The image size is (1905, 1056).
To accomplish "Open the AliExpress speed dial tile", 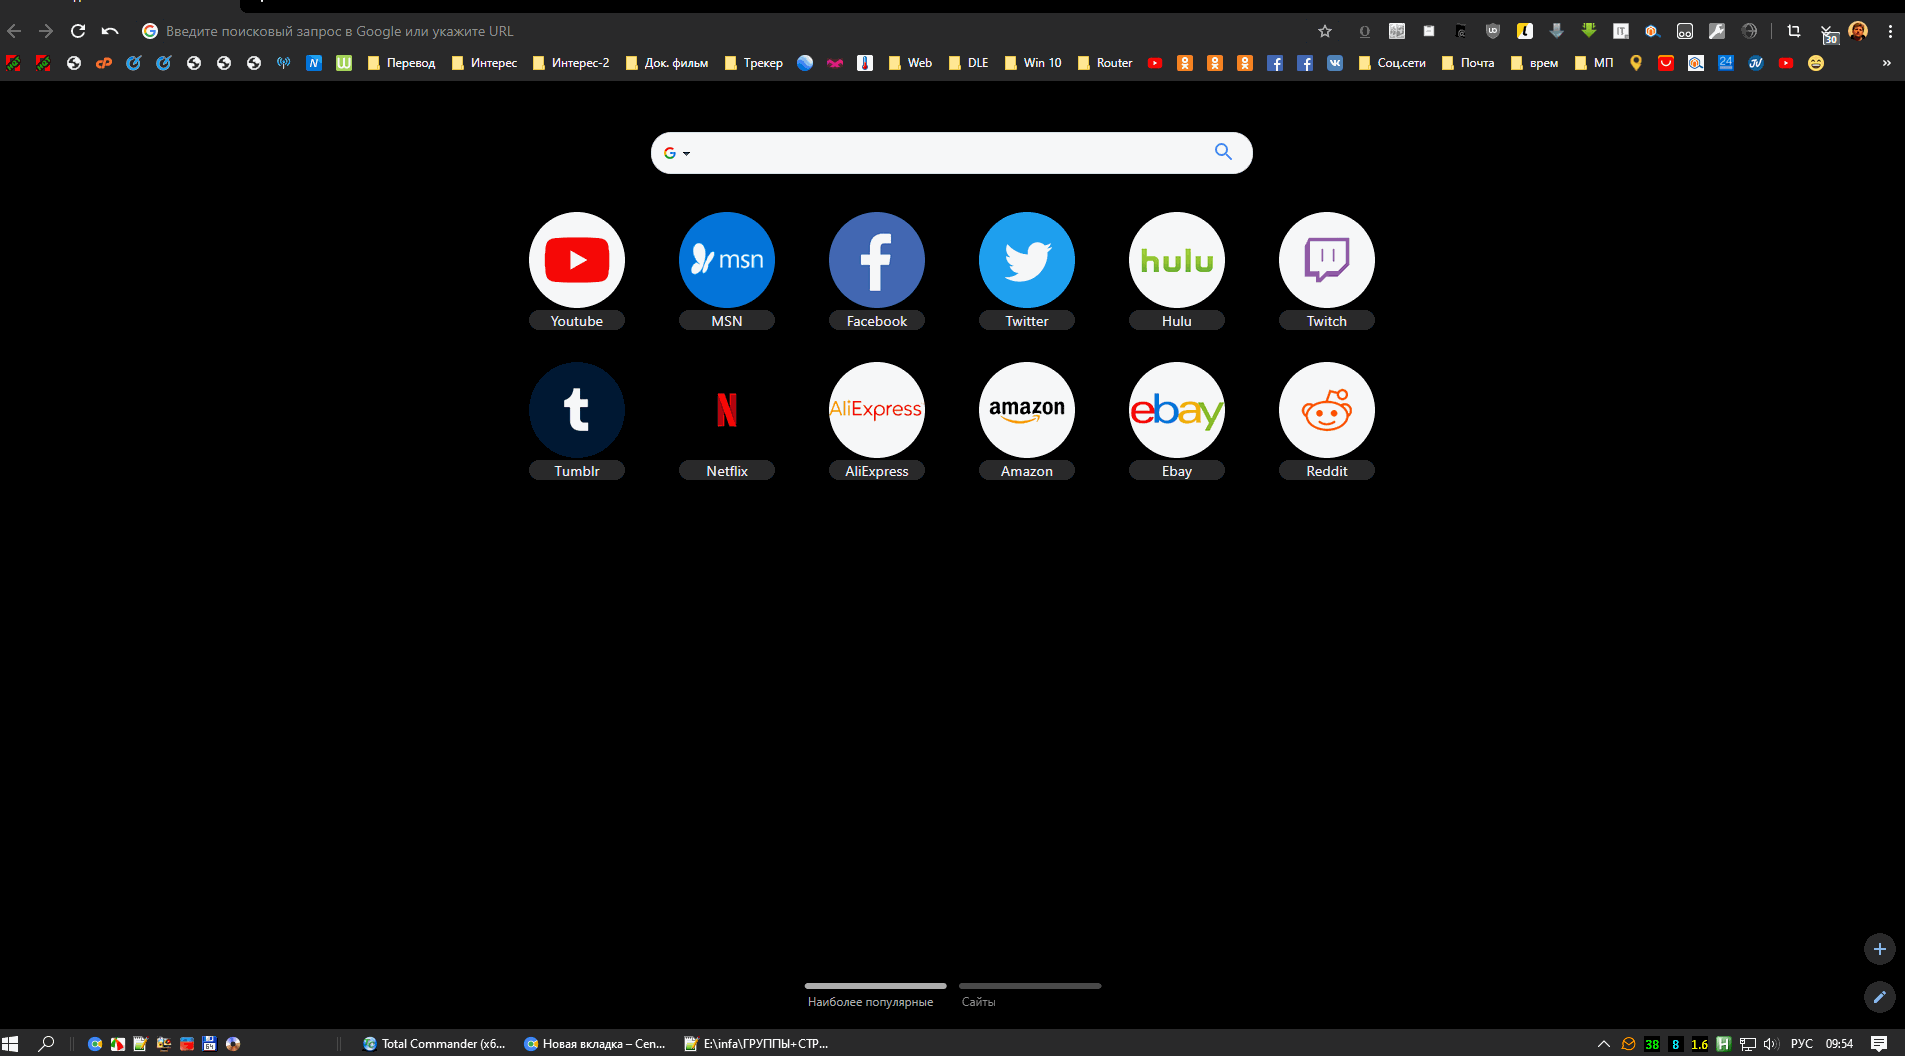I will (x=877, y=410).
